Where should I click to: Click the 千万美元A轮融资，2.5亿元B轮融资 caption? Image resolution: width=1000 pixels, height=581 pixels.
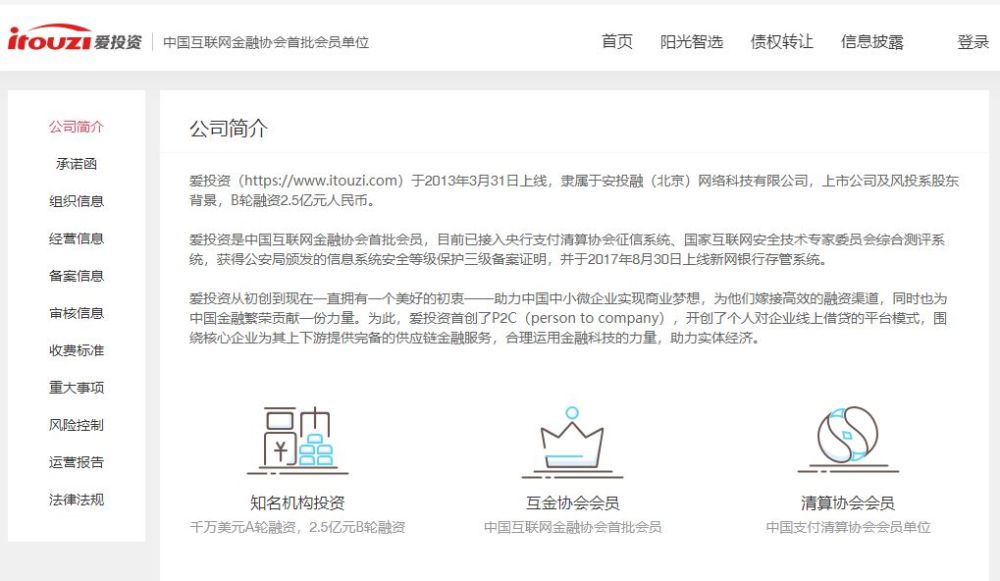[x=298, y=527]
